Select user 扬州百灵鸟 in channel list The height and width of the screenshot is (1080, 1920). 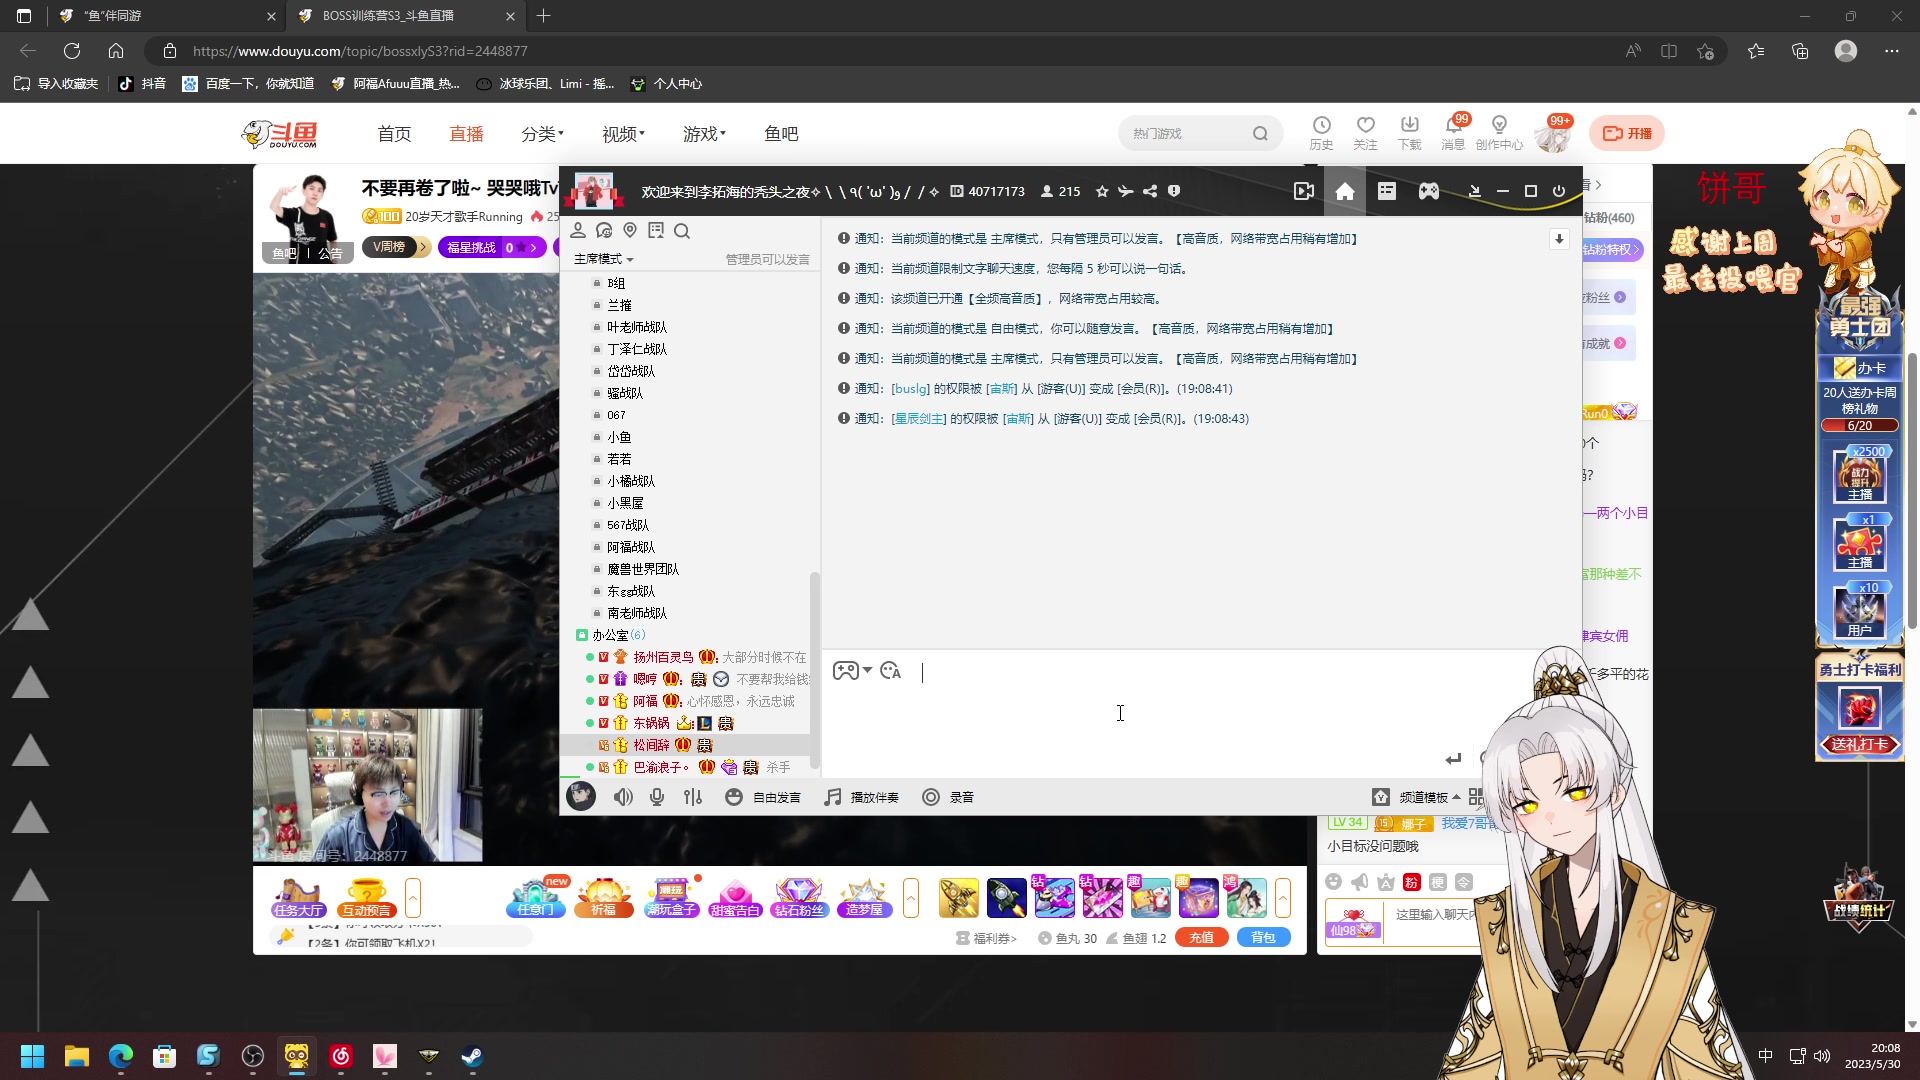click(x=663, y=657)
